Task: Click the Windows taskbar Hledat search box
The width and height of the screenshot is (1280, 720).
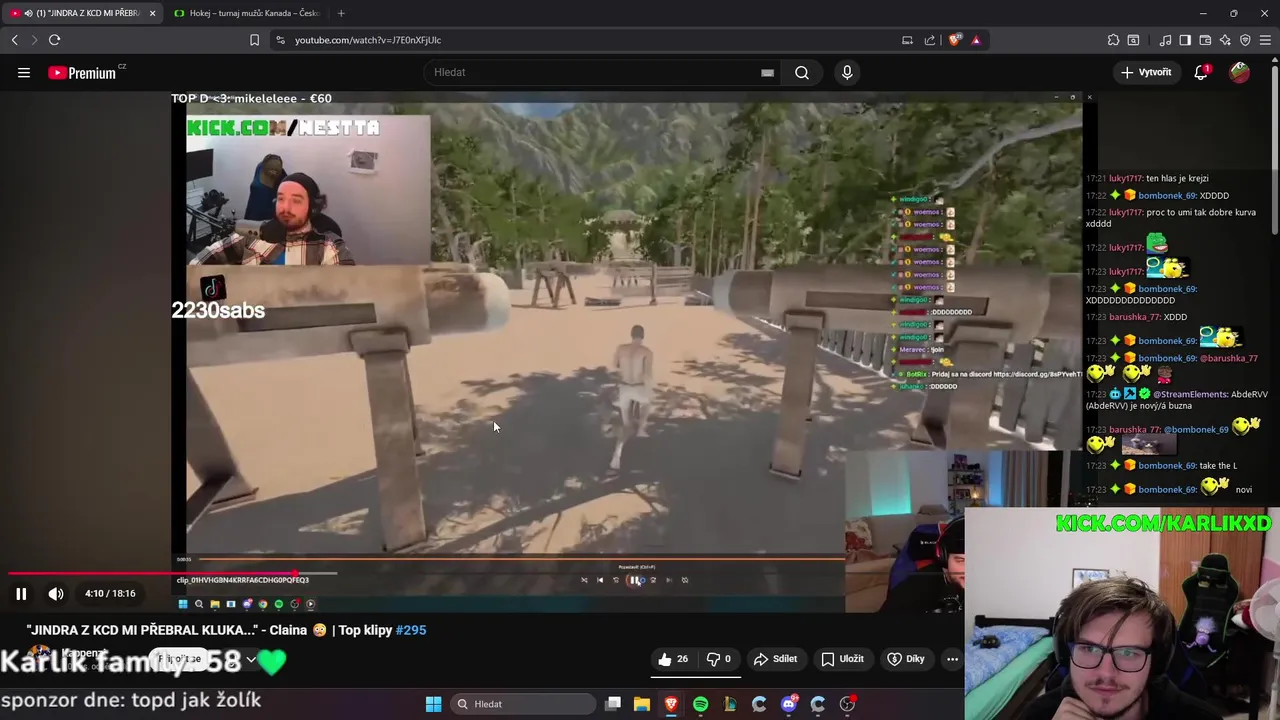Action: click(525, 704)
